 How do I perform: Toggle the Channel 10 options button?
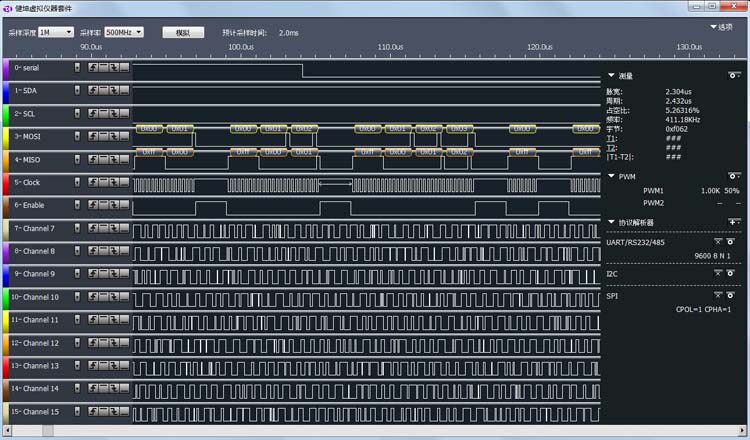[78, 297]
